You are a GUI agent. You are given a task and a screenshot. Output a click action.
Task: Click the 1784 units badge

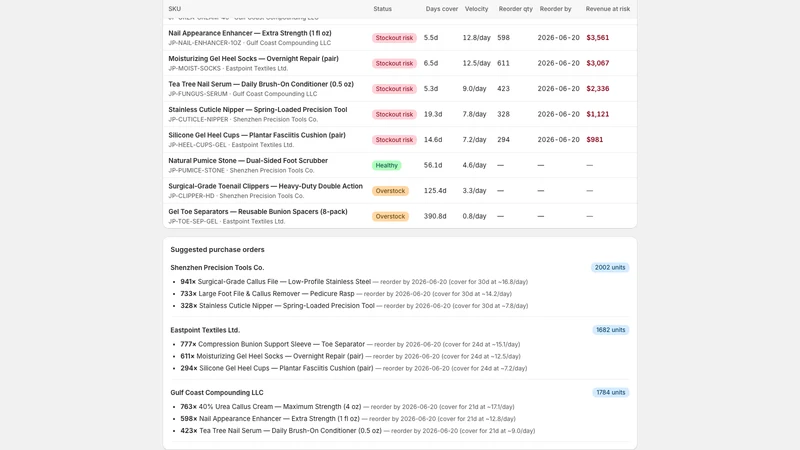click(610, 392)
